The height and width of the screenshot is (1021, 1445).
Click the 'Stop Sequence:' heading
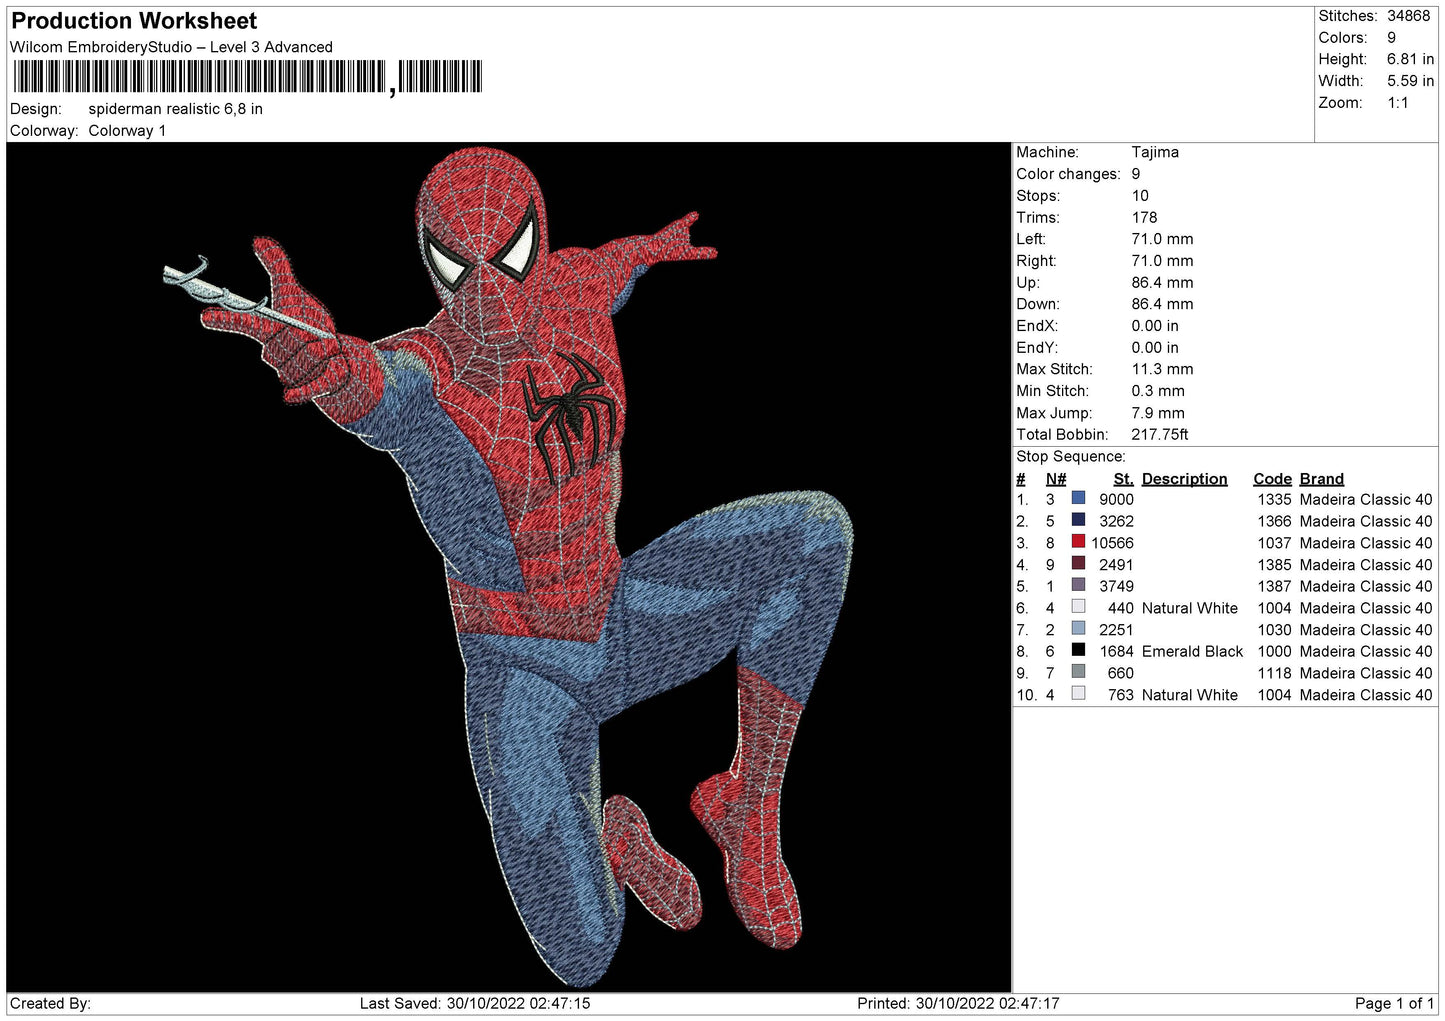(x=1071, y=457)
